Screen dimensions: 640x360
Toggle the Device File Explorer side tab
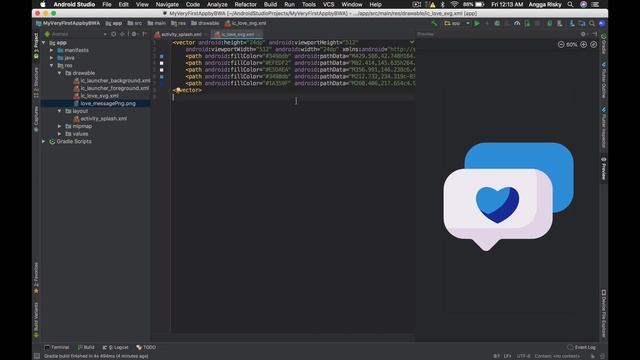click(x=604, y=313)
